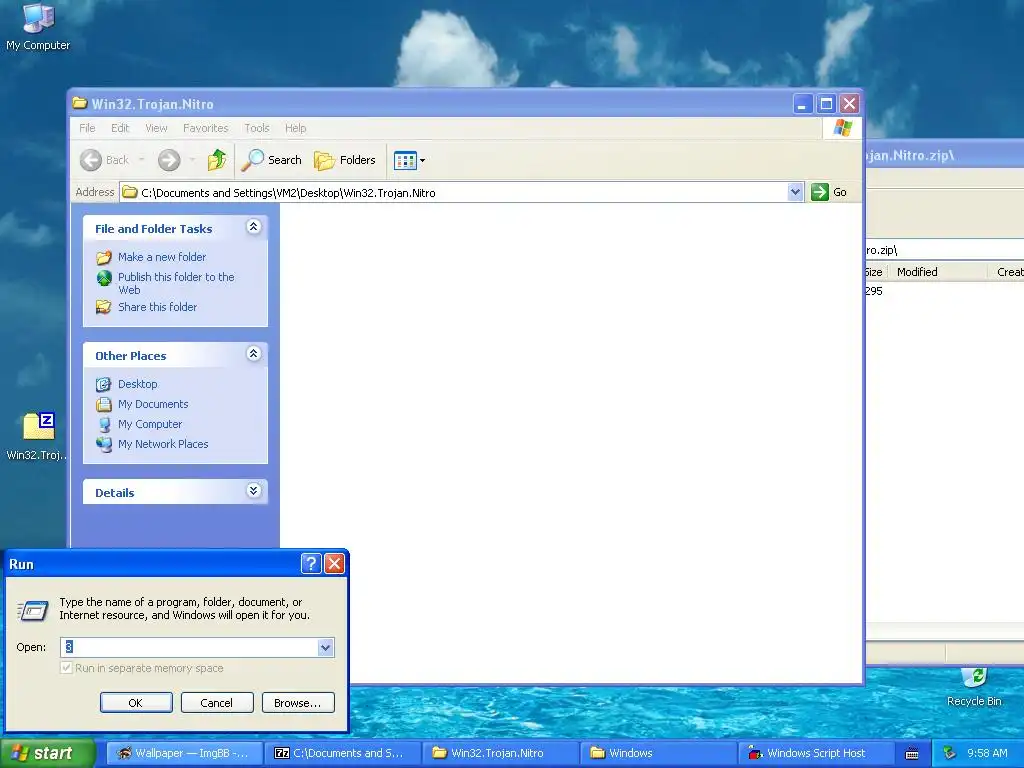Switch to Windows folder taskbar item
Image resolution: width=1024 pixels, height=768 pixels.
658,754
